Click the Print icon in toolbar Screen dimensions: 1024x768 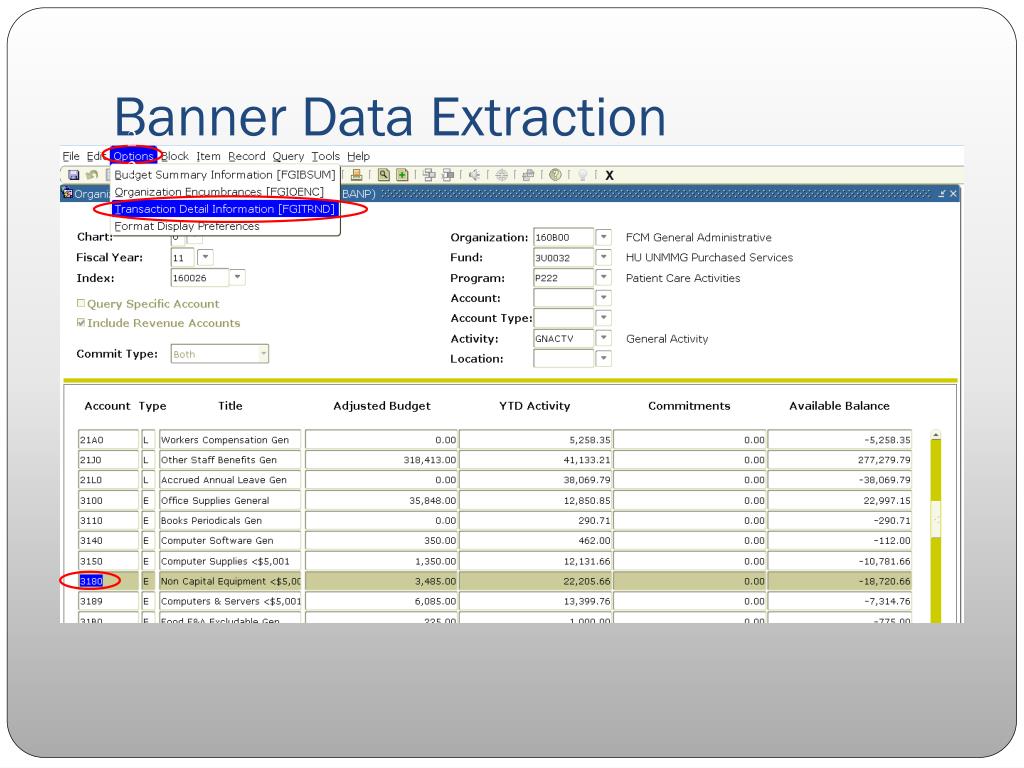click(x=357, y=175)
